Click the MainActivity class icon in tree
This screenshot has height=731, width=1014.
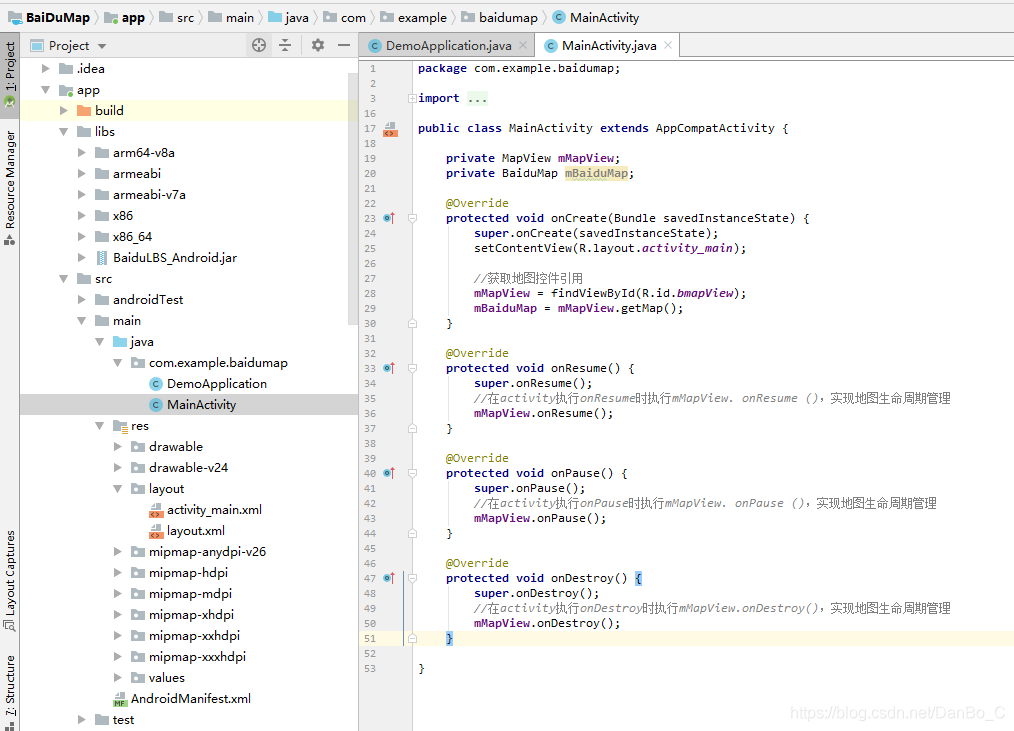tap(156, 405)
